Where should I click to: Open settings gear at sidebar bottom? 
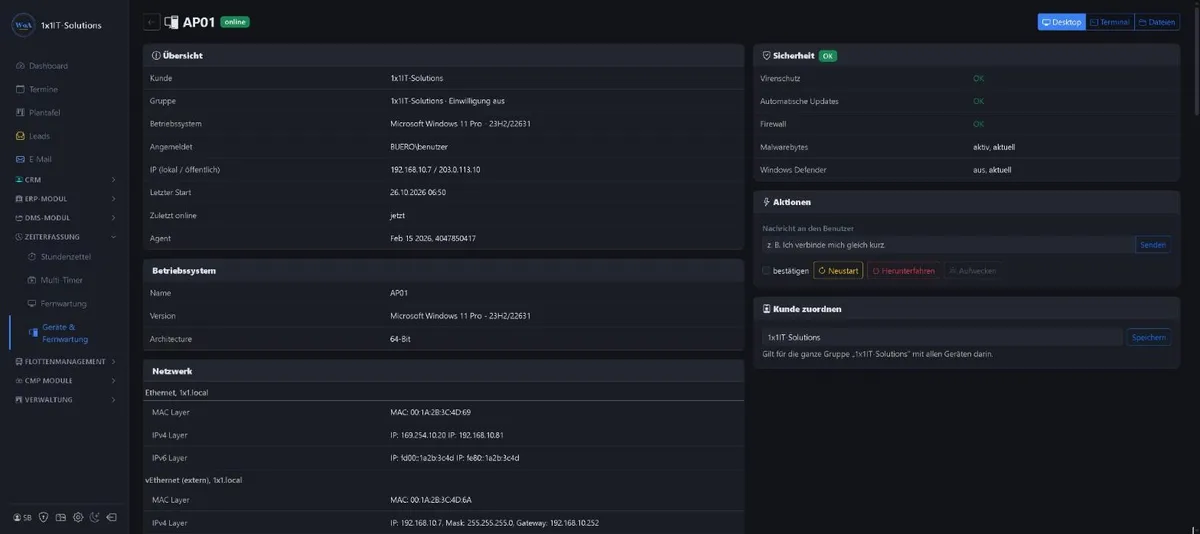77,517
